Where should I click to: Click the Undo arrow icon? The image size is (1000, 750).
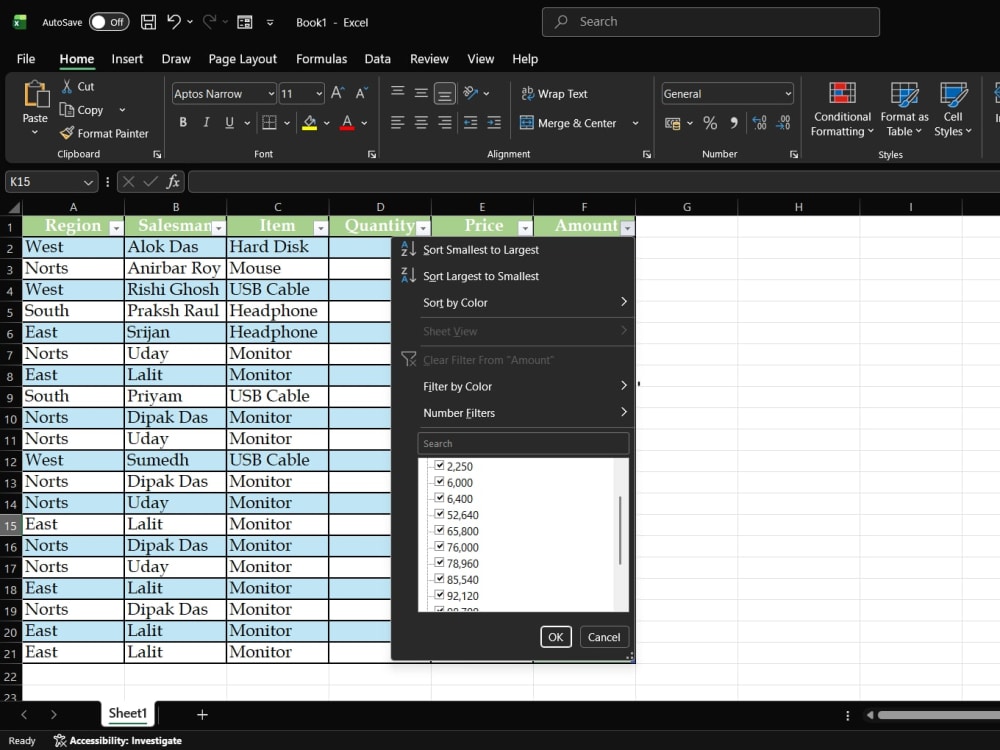tap(173, 22)
